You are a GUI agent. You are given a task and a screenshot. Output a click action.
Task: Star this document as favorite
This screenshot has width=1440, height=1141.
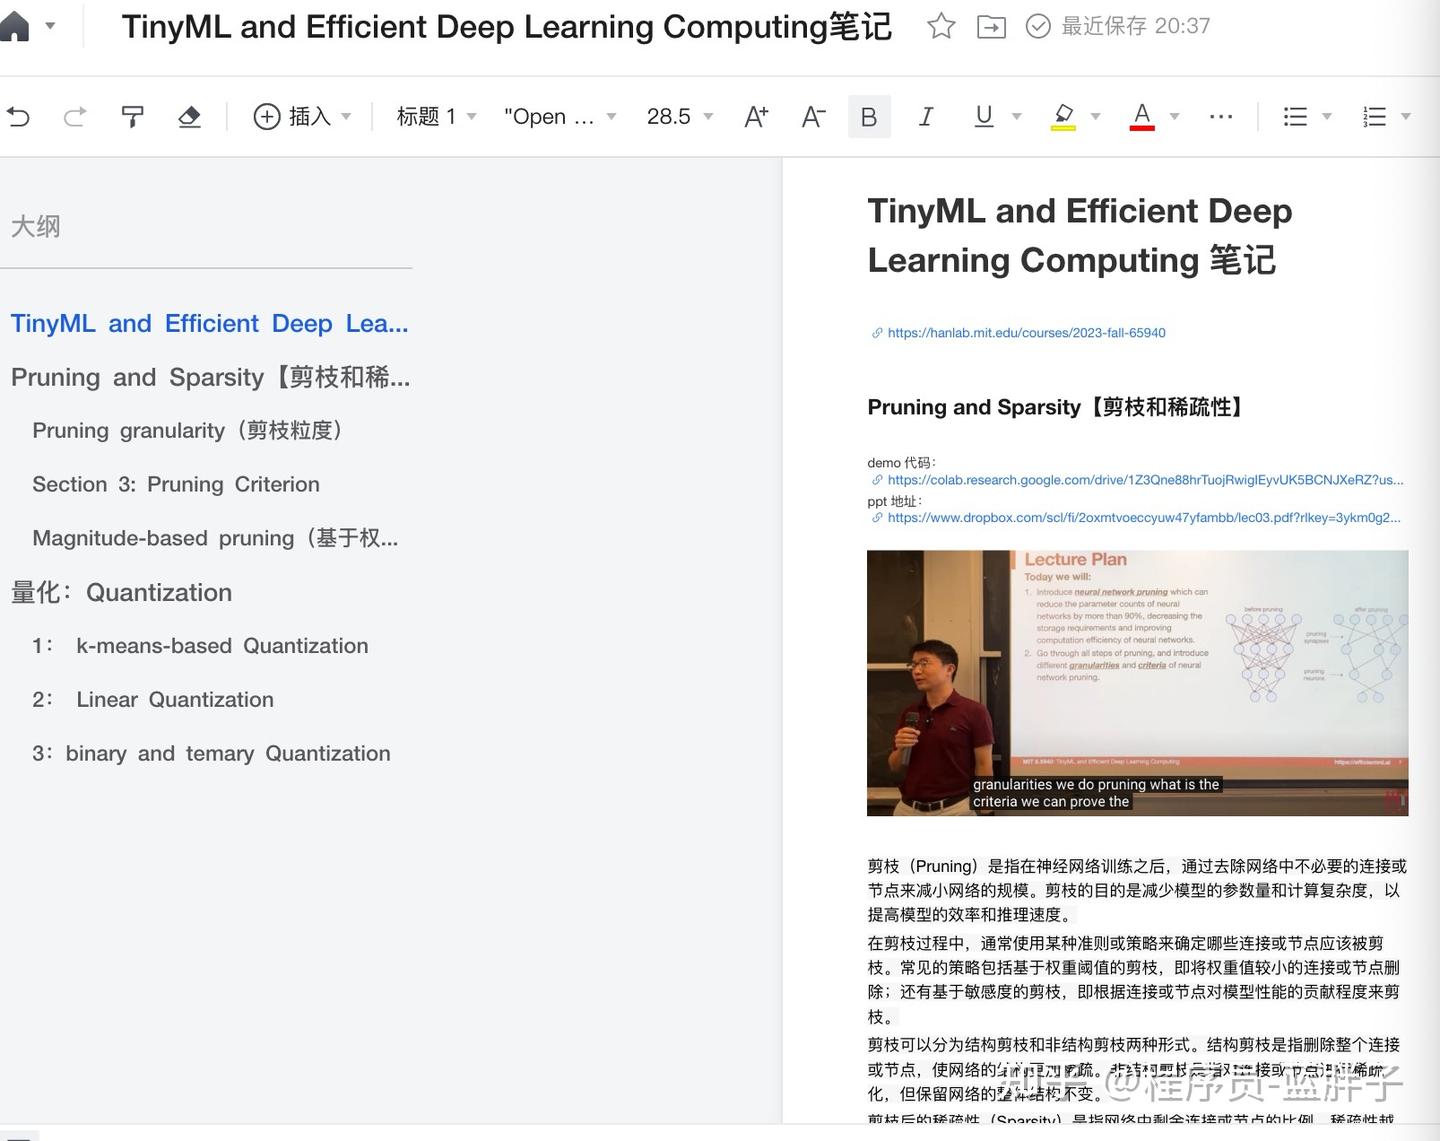[941, 26]
